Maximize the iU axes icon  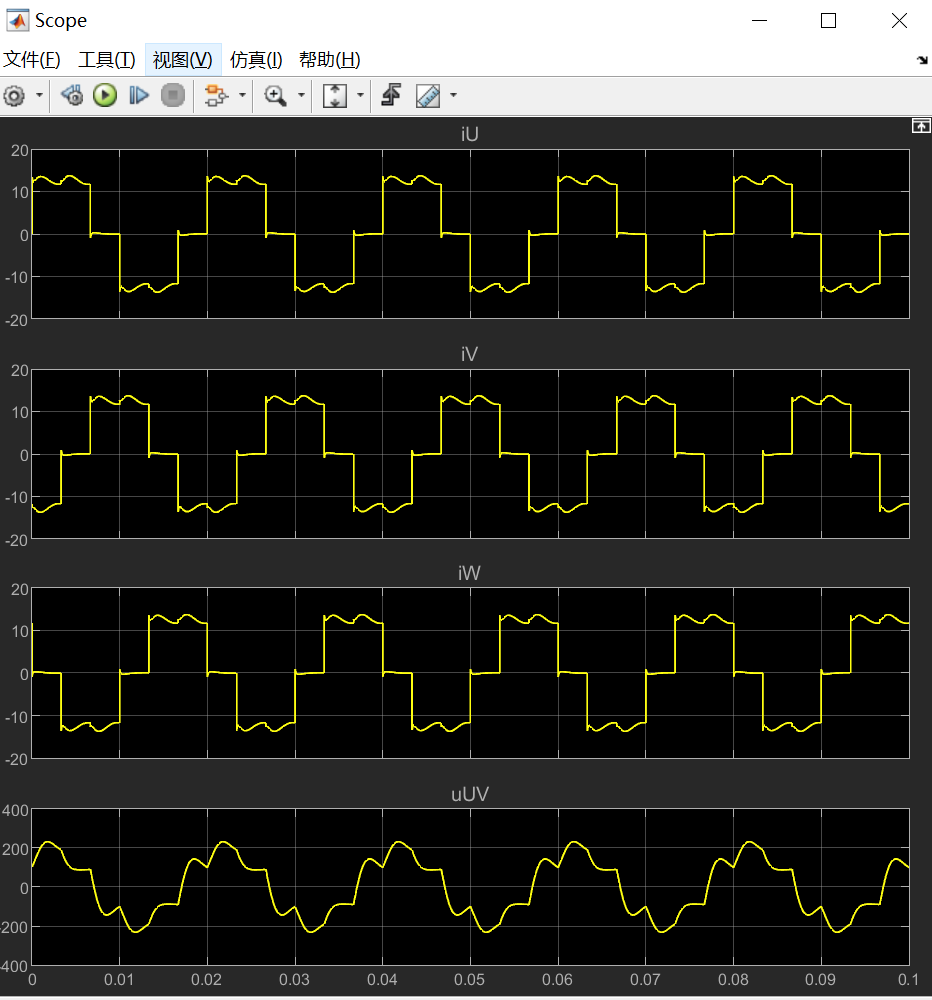click(x=921, y=126)
